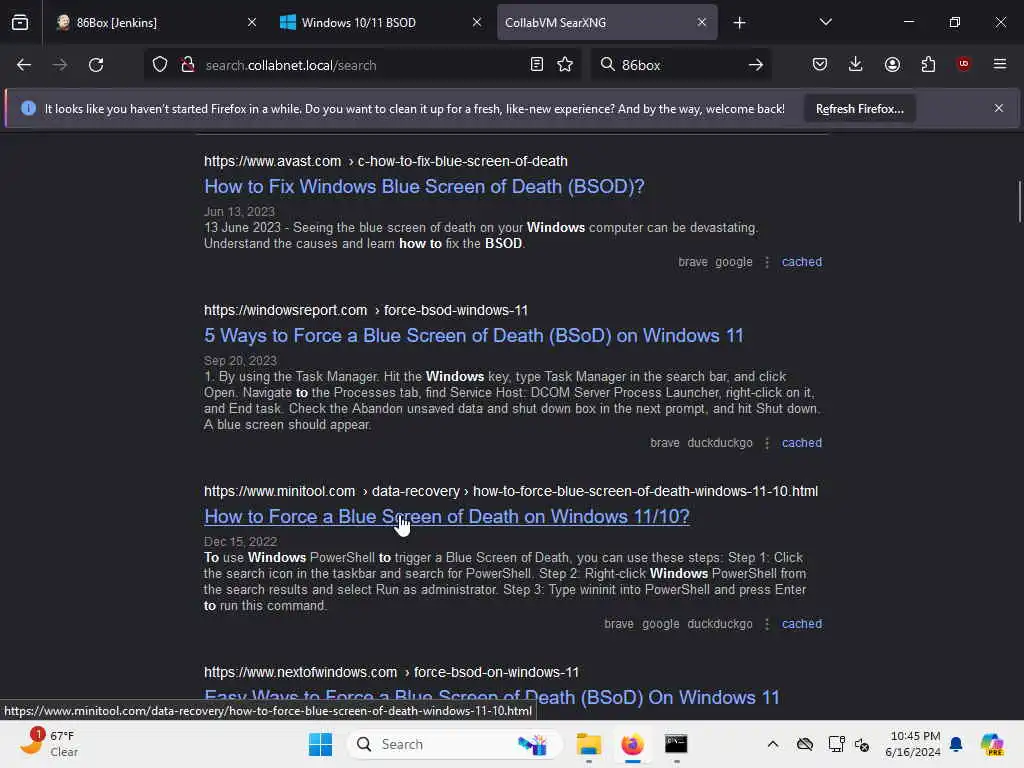The width and height of the screenshot is (1024, 768).
Task: Close the Windows 10/11 BSOD tab
Action: (x=477, y=22)
